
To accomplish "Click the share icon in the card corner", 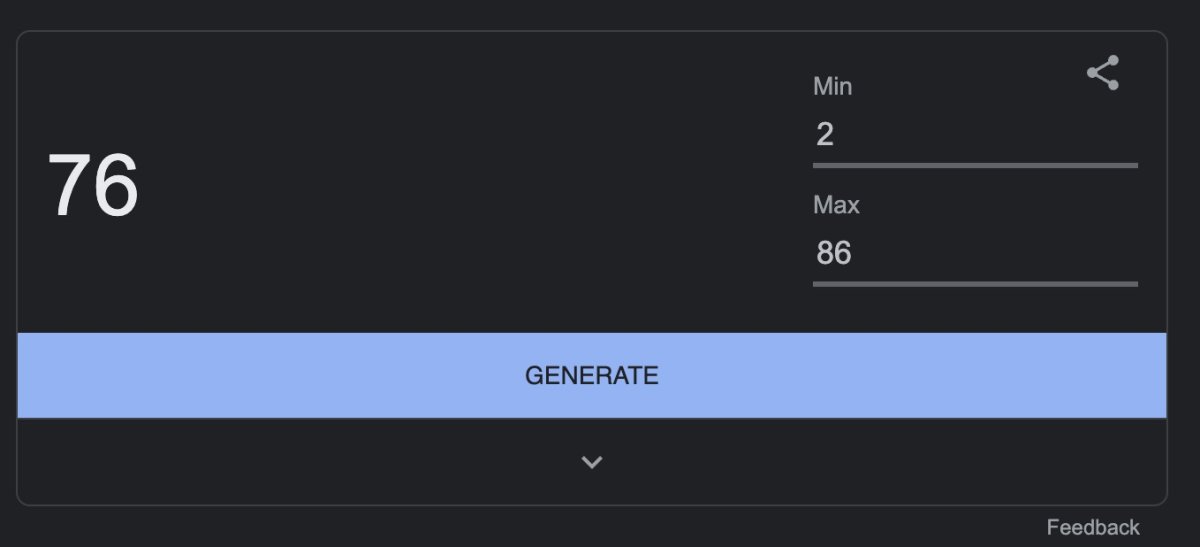I will (x=1103, y=74).
